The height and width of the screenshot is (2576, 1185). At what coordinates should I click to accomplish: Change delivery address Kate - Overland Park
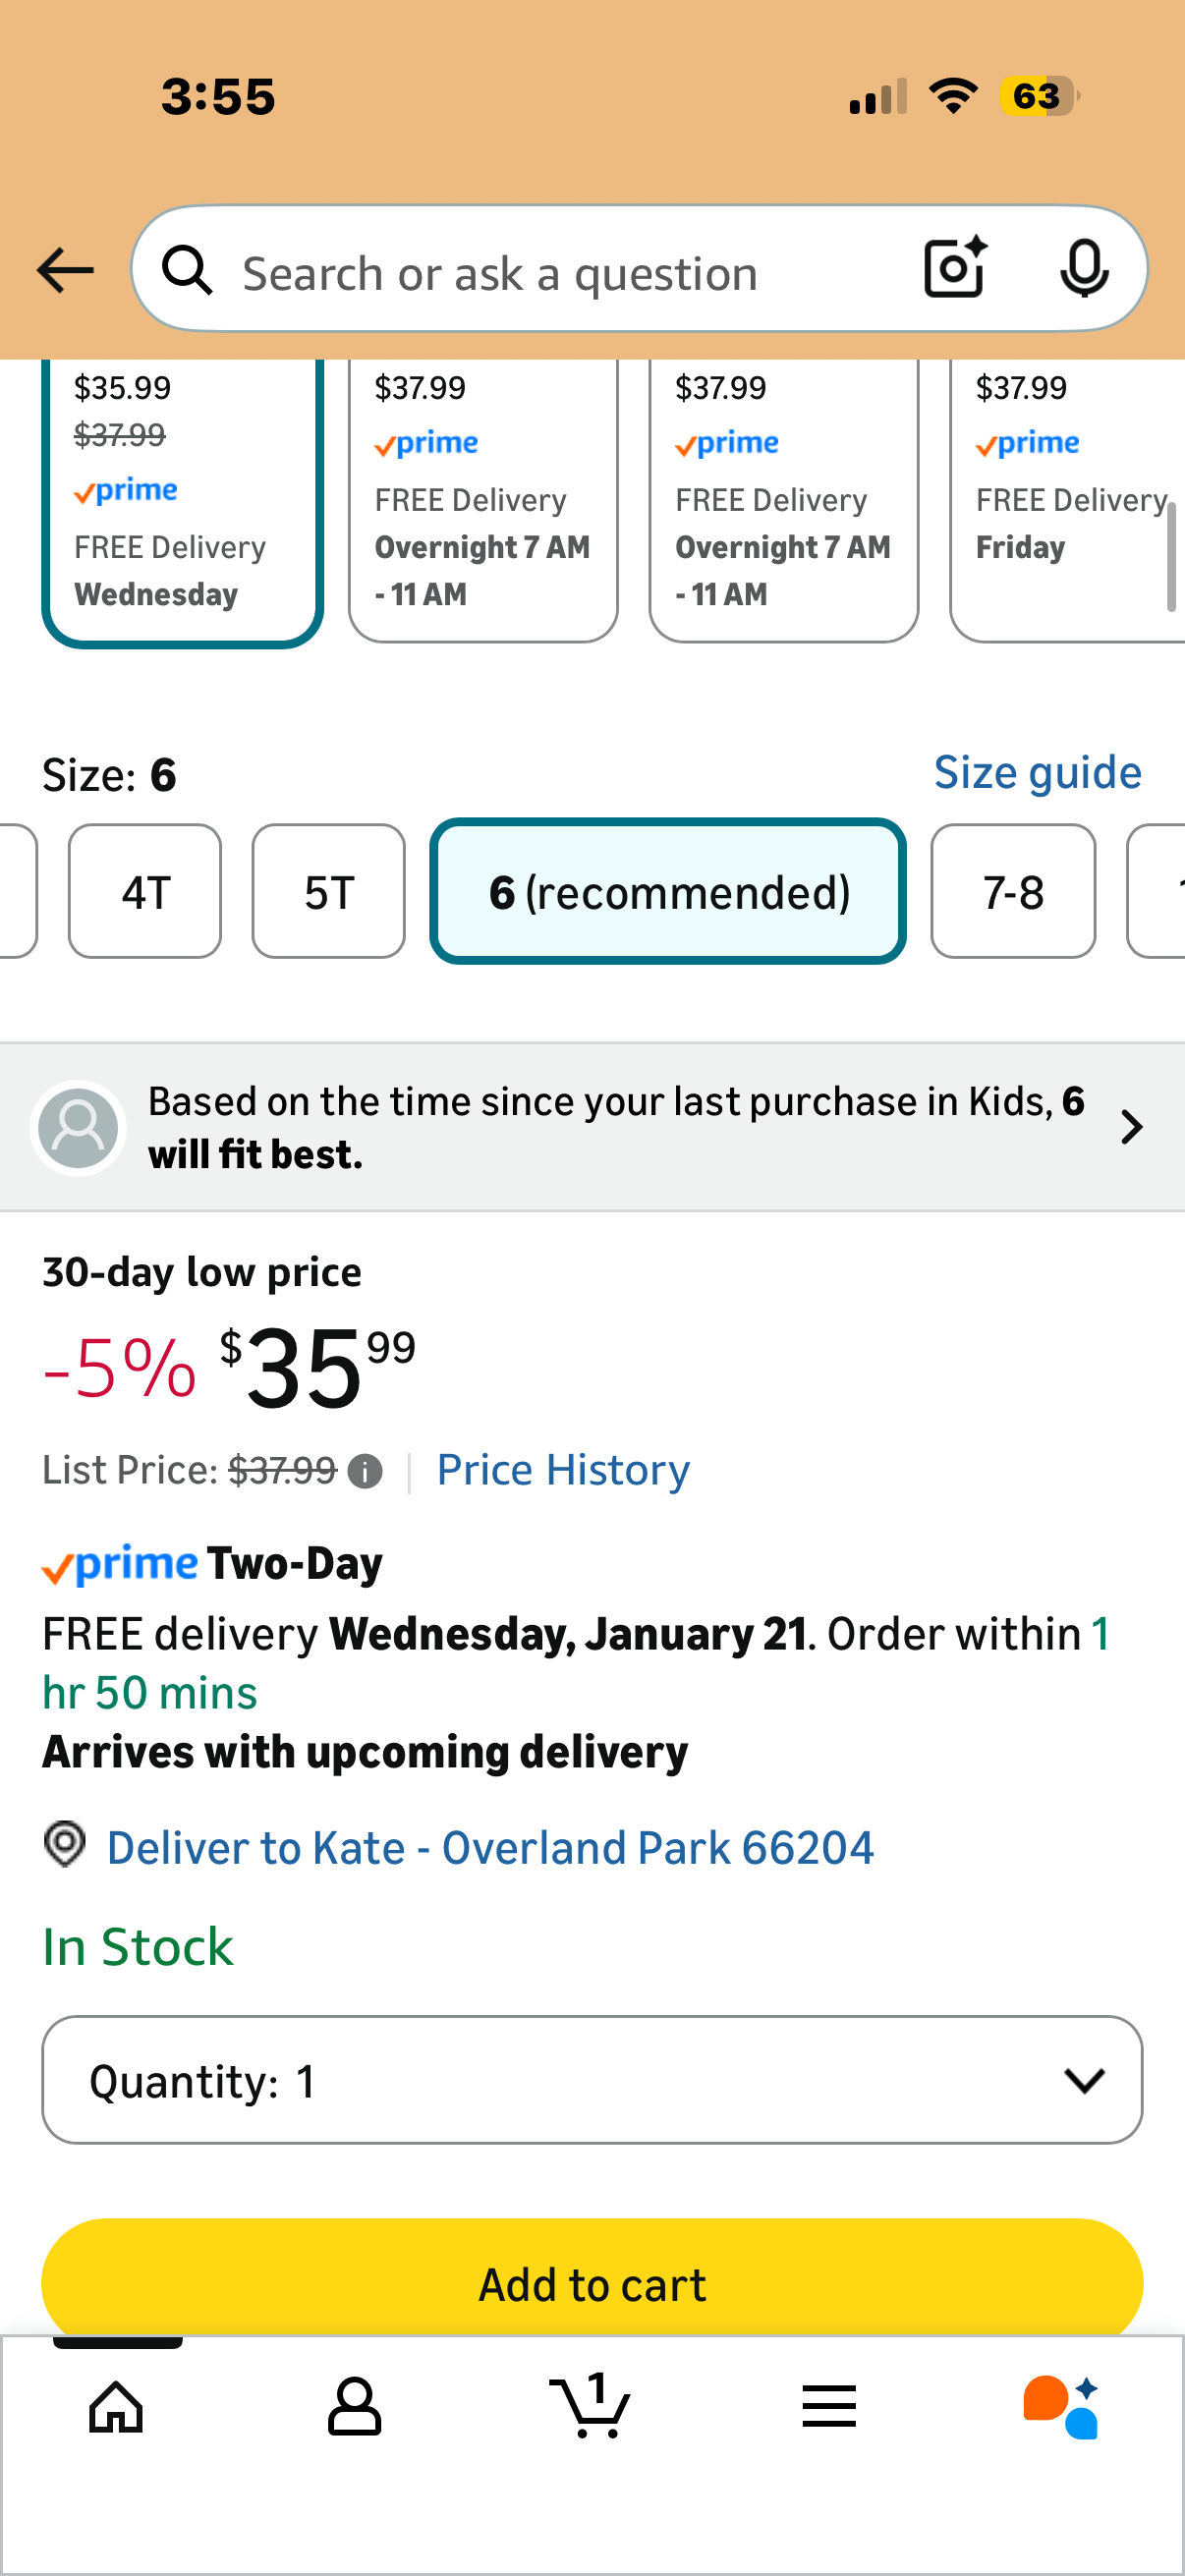pyautogui.click(x=490, y=1848)
